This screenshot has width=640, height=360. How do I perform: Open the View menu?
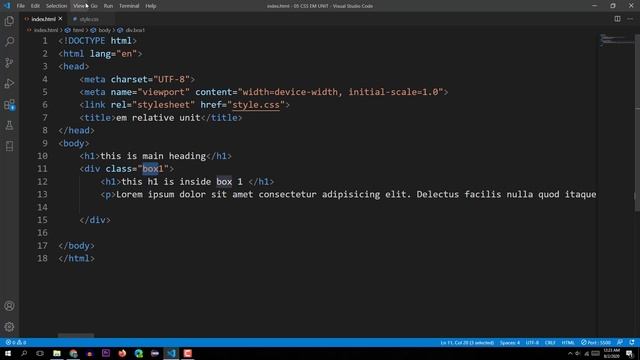(79, 6)
